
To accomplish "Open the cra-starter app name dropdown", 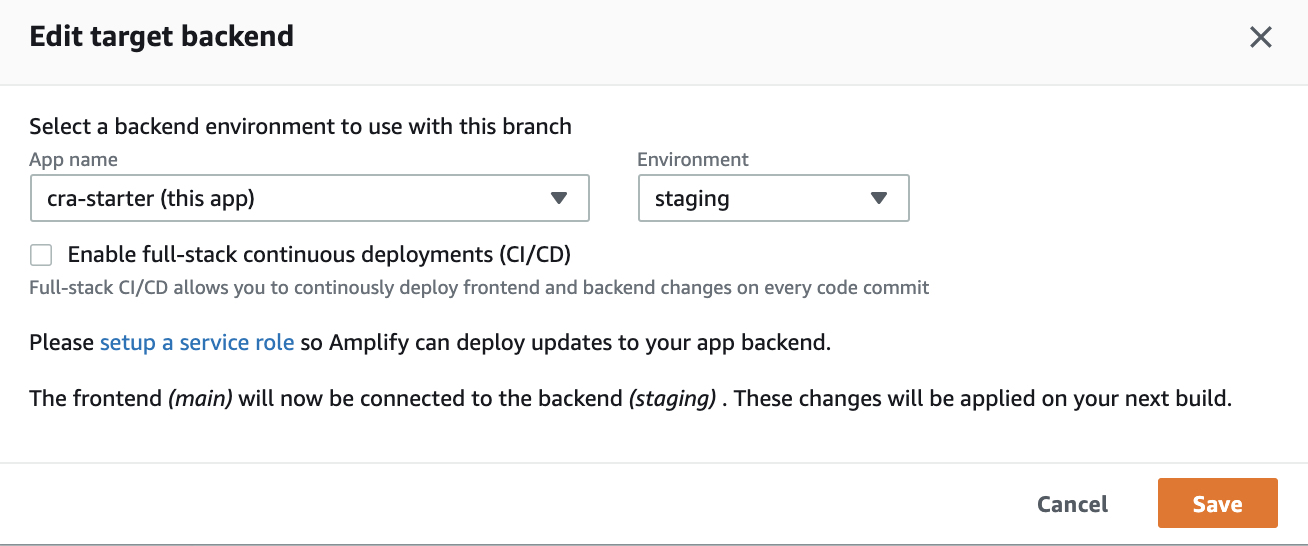I will tap(309, 198).
